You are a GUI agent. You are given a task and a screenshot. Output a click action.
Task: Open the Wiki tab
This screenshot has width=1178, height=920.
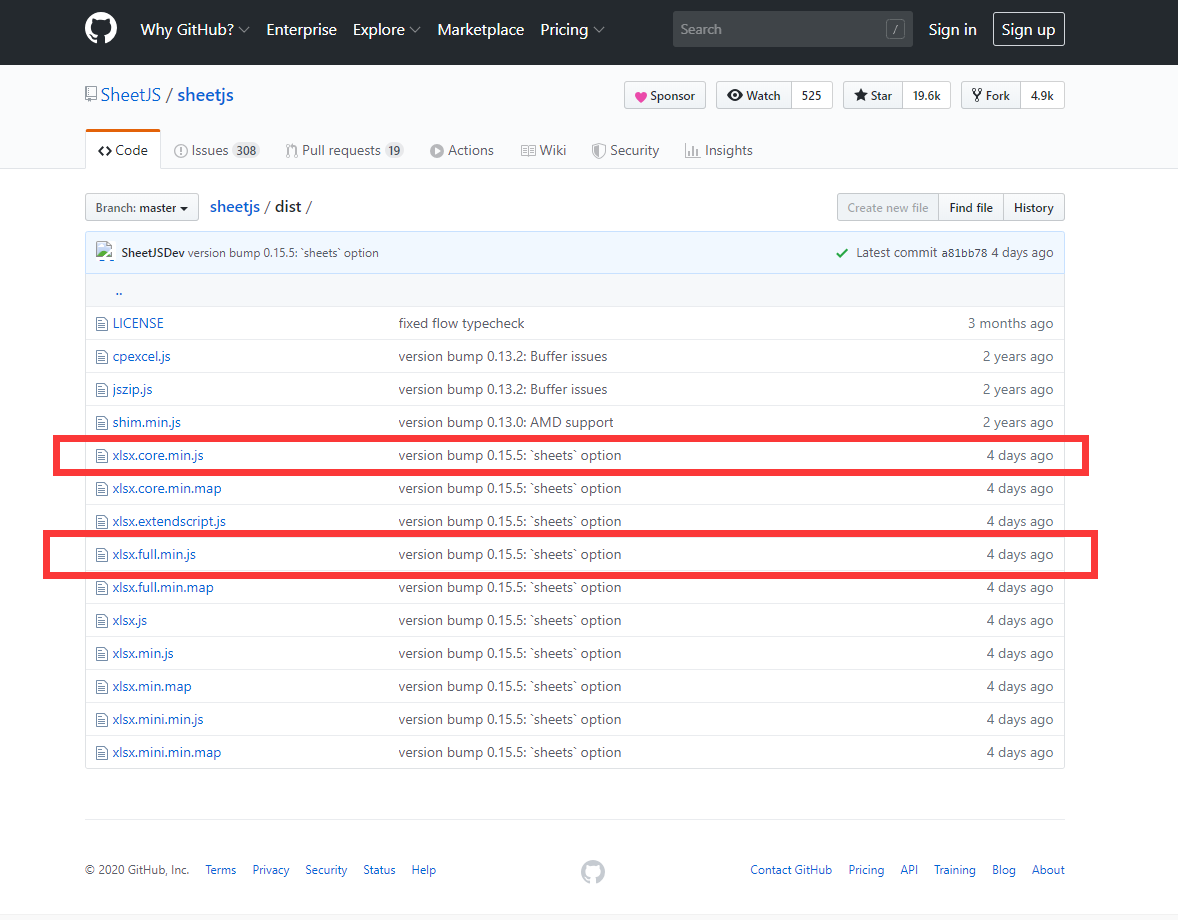(x=543, y=150)
